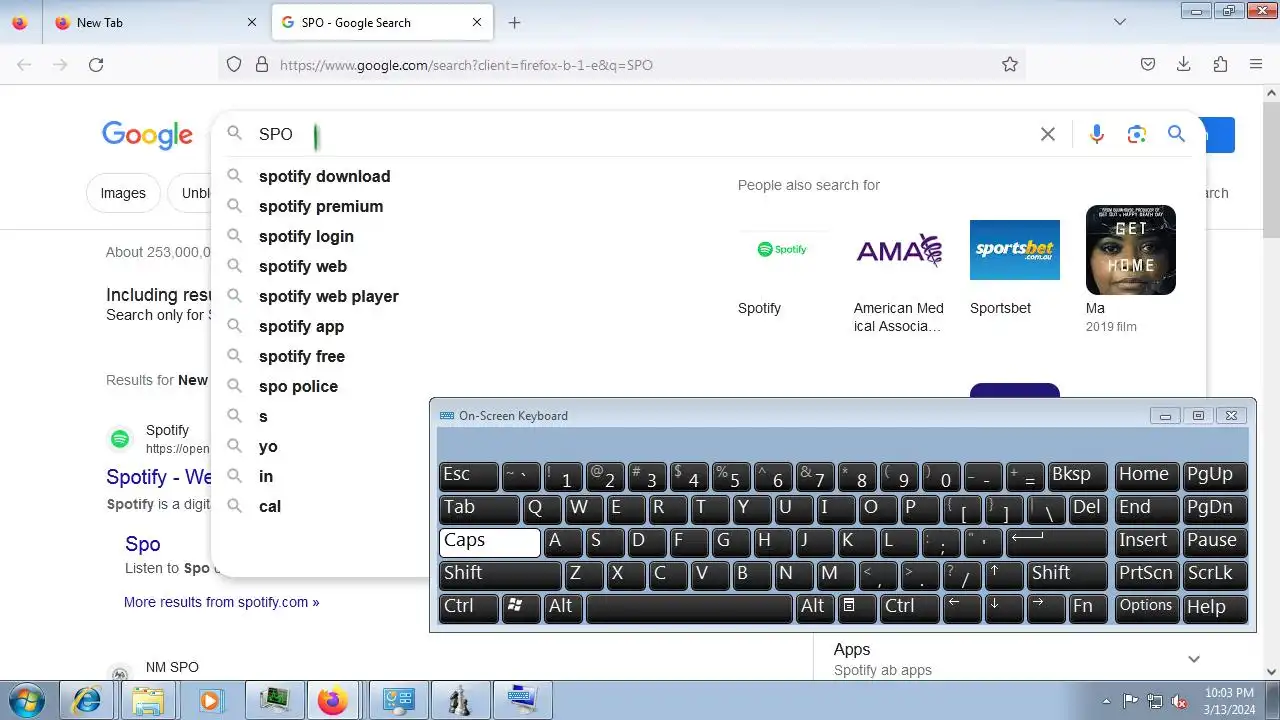This screenshot has width=1280, height=720.
Task: Open a new tab with plus button
Action: (515, 22)
